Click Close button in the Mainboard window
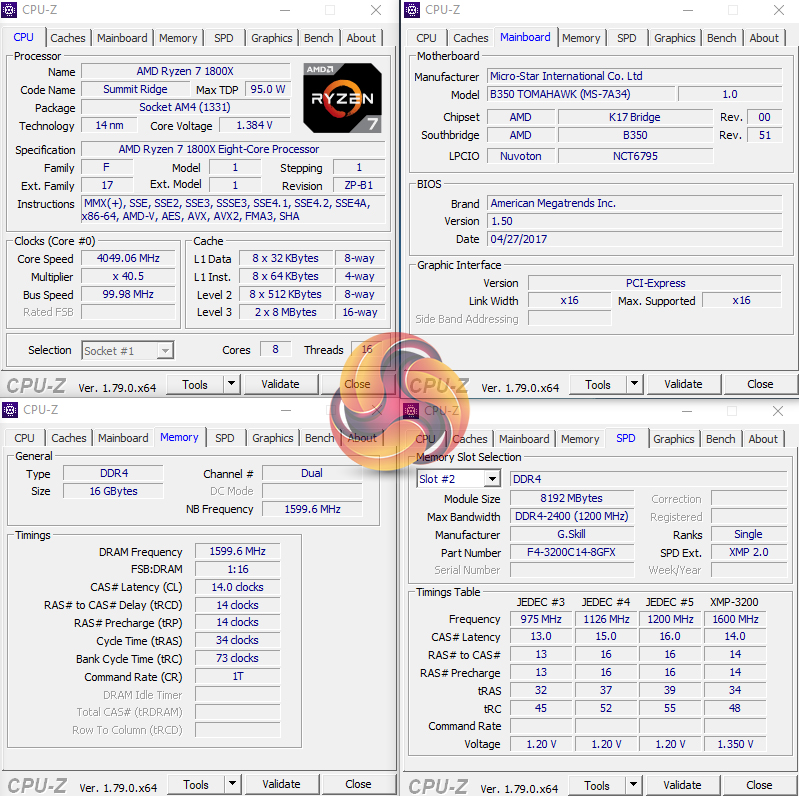799x796 pixels. (760, 384)
